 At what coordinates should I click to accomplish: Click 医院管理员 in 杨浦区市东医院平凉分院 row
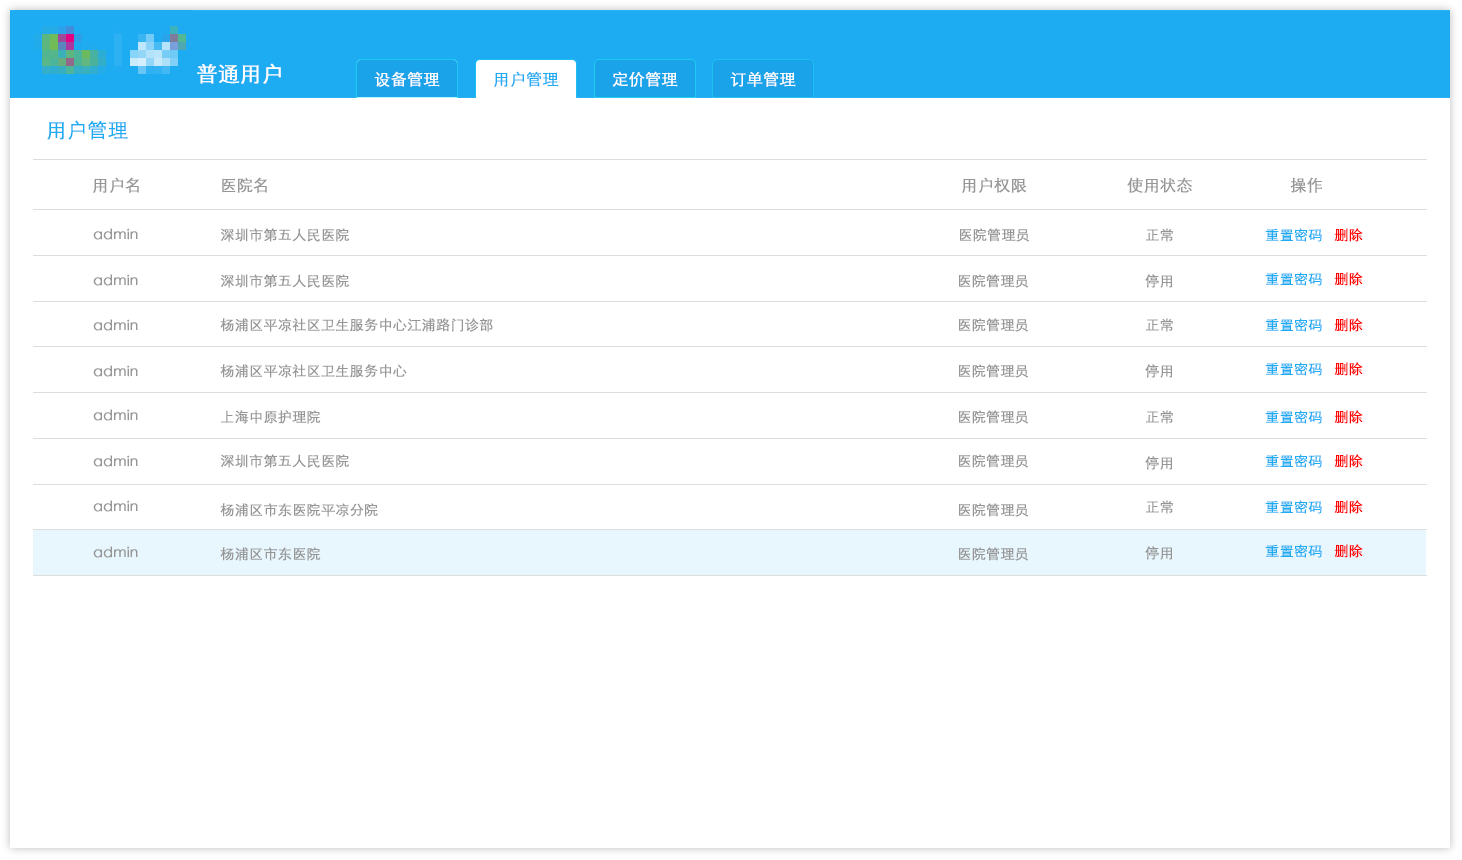pyautogui.click(x=993, y=510)
